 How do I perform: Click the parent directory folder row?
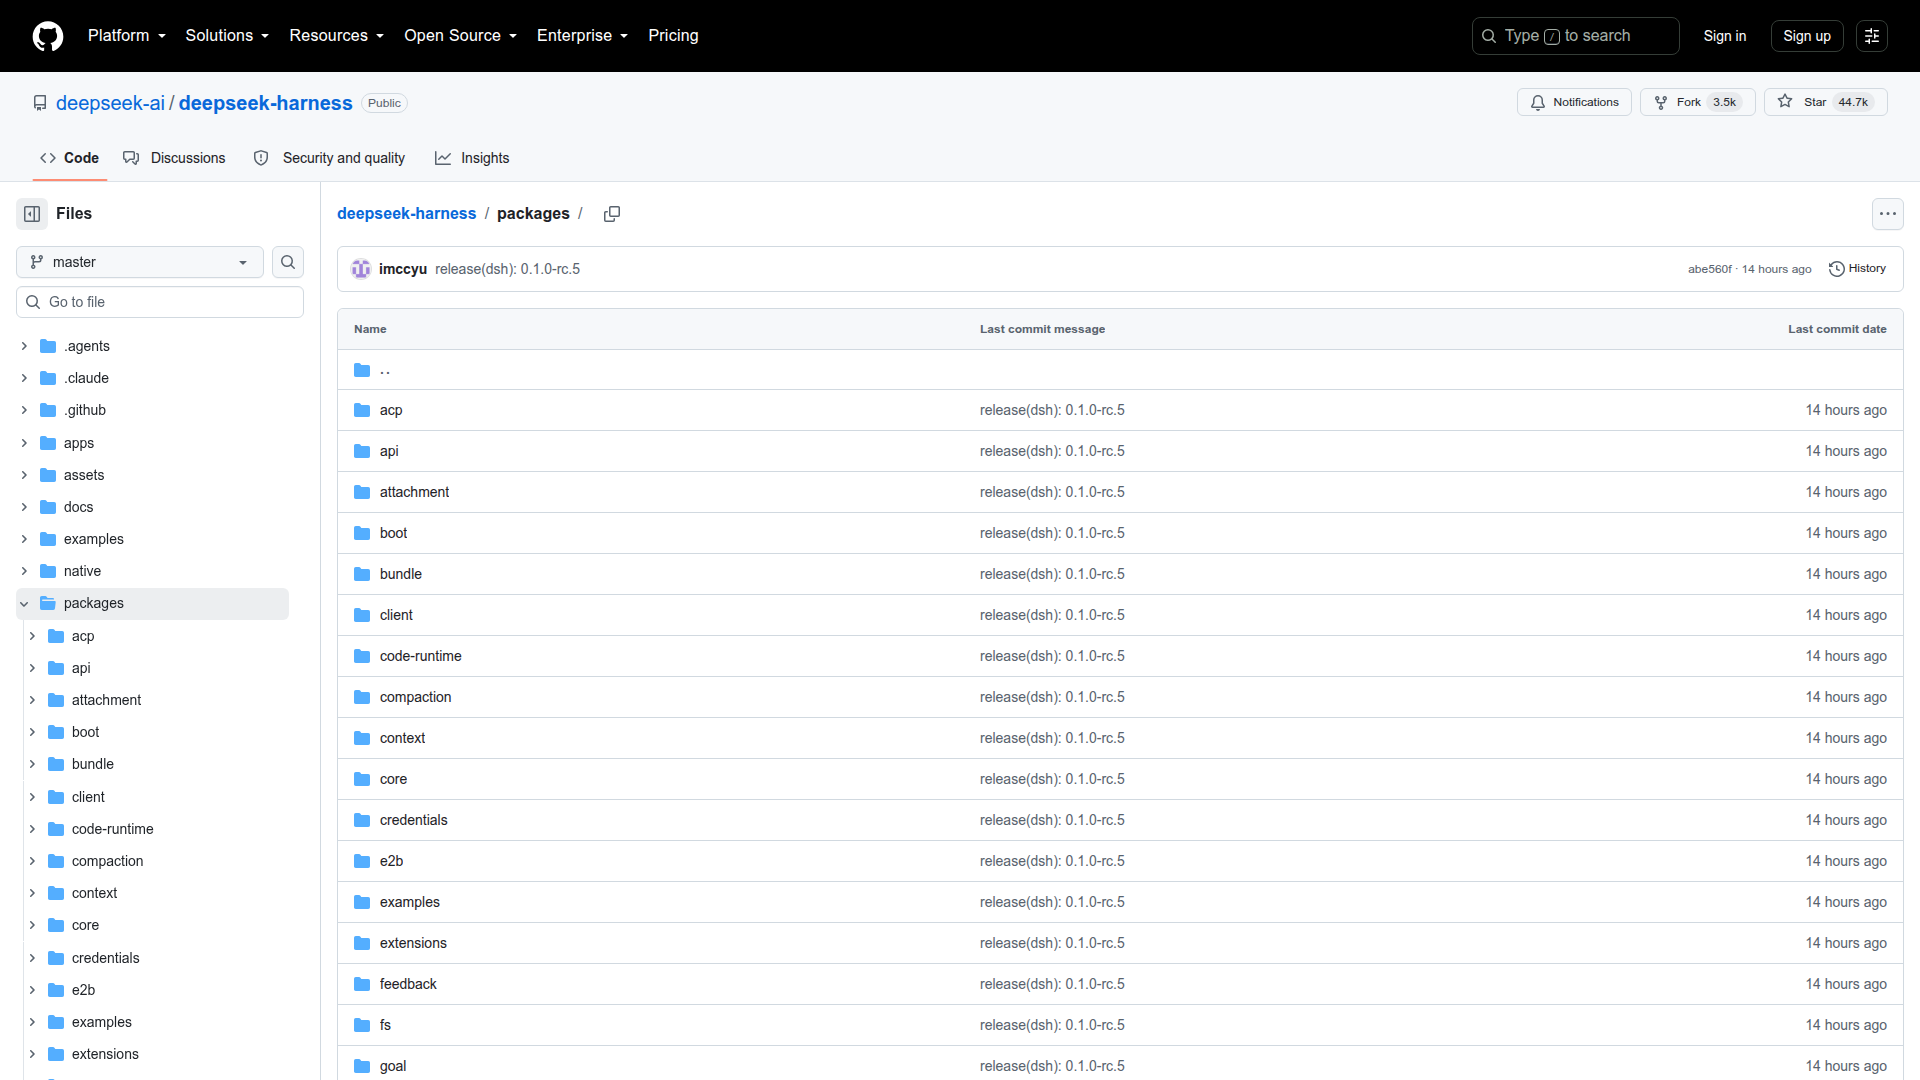1120,370
